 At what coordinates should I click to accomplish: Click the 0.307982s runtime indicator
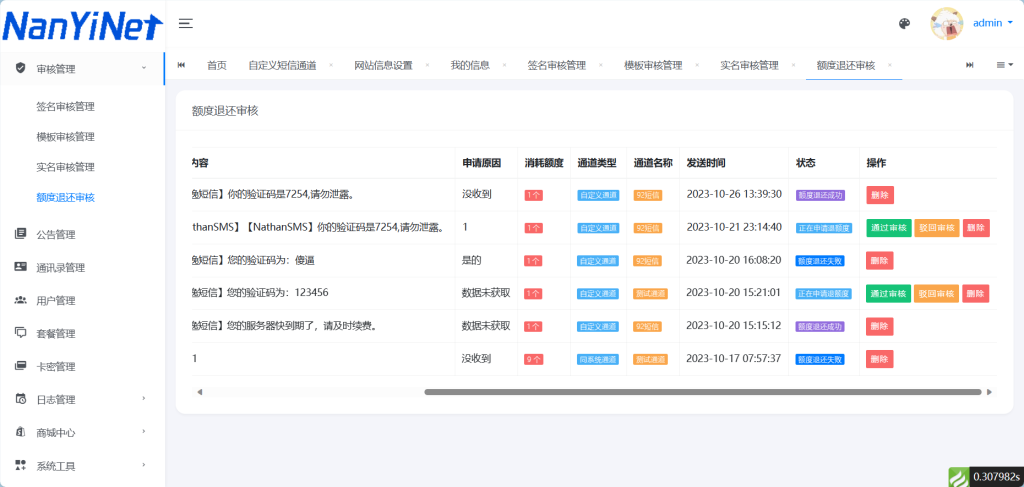(x=996, y=477)
